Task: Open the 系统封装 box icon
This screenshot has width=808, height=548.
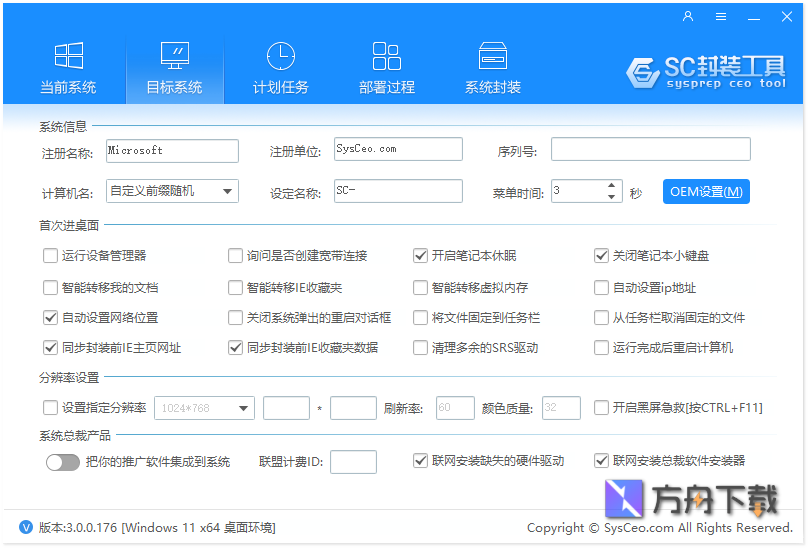Action: pyautogui.click(x=493, y=56)
